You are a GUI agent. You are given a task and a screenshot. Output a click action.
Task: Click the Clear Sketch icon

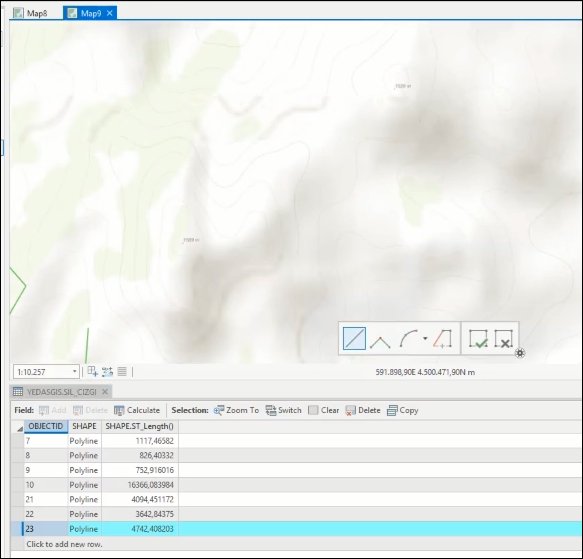click(x=504, y=338)
